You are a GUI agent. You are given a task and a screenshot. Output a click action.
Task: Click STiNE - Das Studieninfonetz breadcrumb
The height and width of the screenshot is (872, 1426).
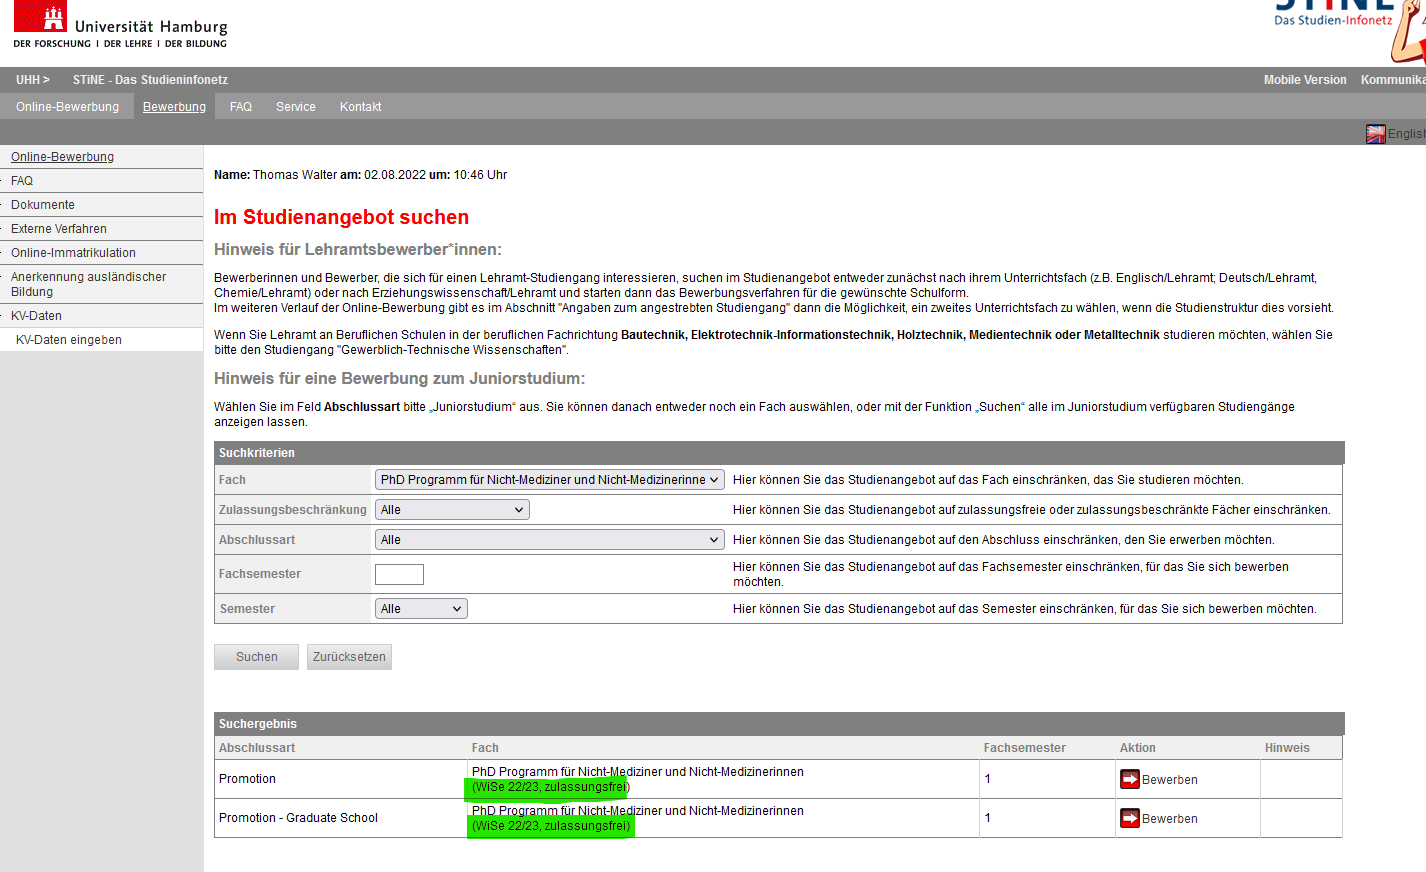click(150, 80)
